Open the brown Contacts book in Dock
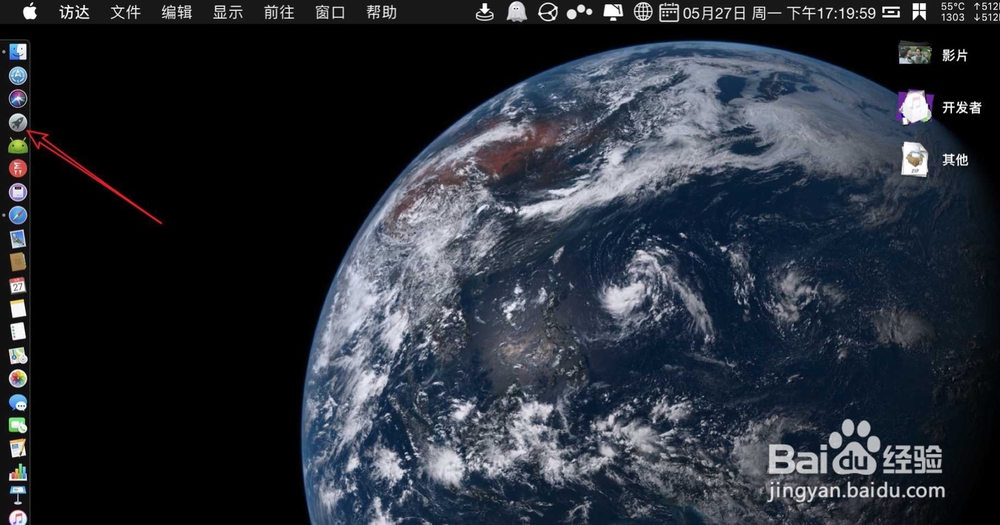Viewport: 1000px width, 525px height. click(18, 262)
